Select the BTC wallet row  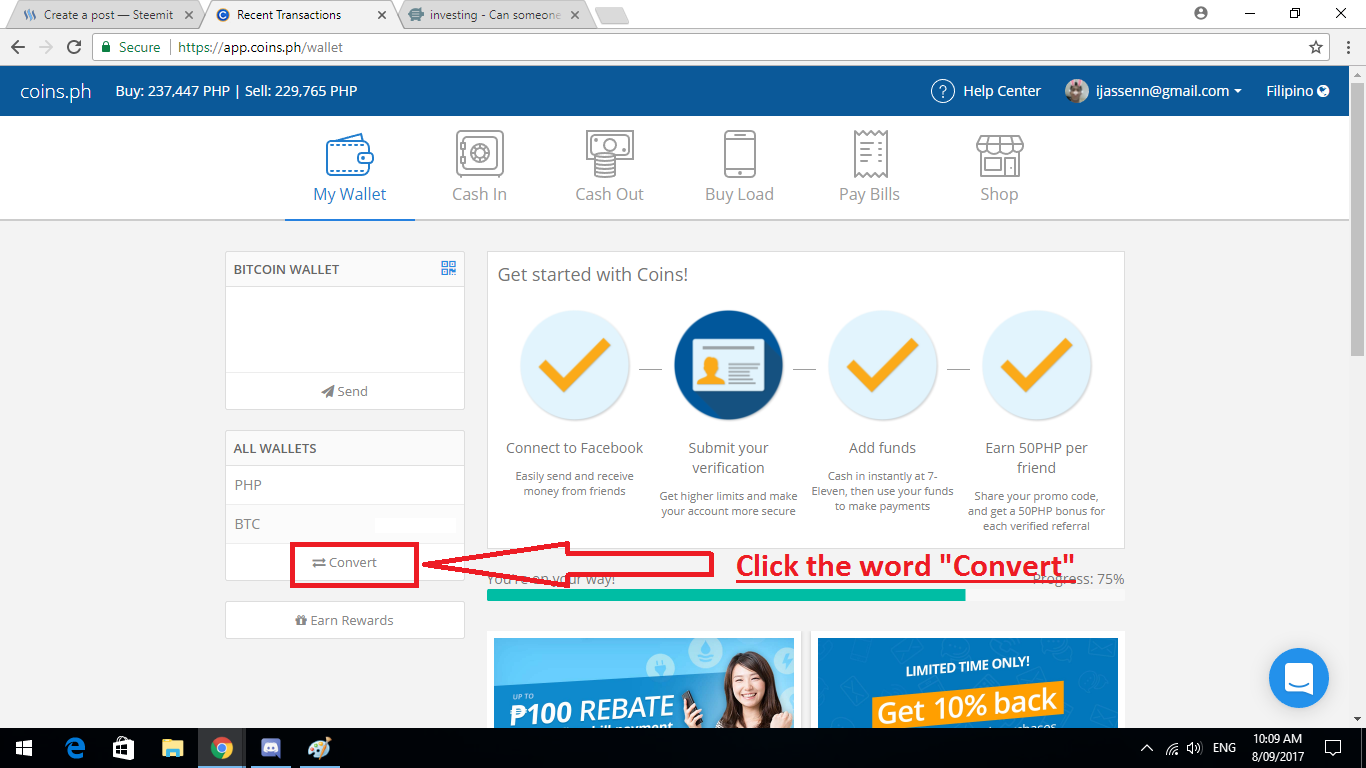point(345,524)
